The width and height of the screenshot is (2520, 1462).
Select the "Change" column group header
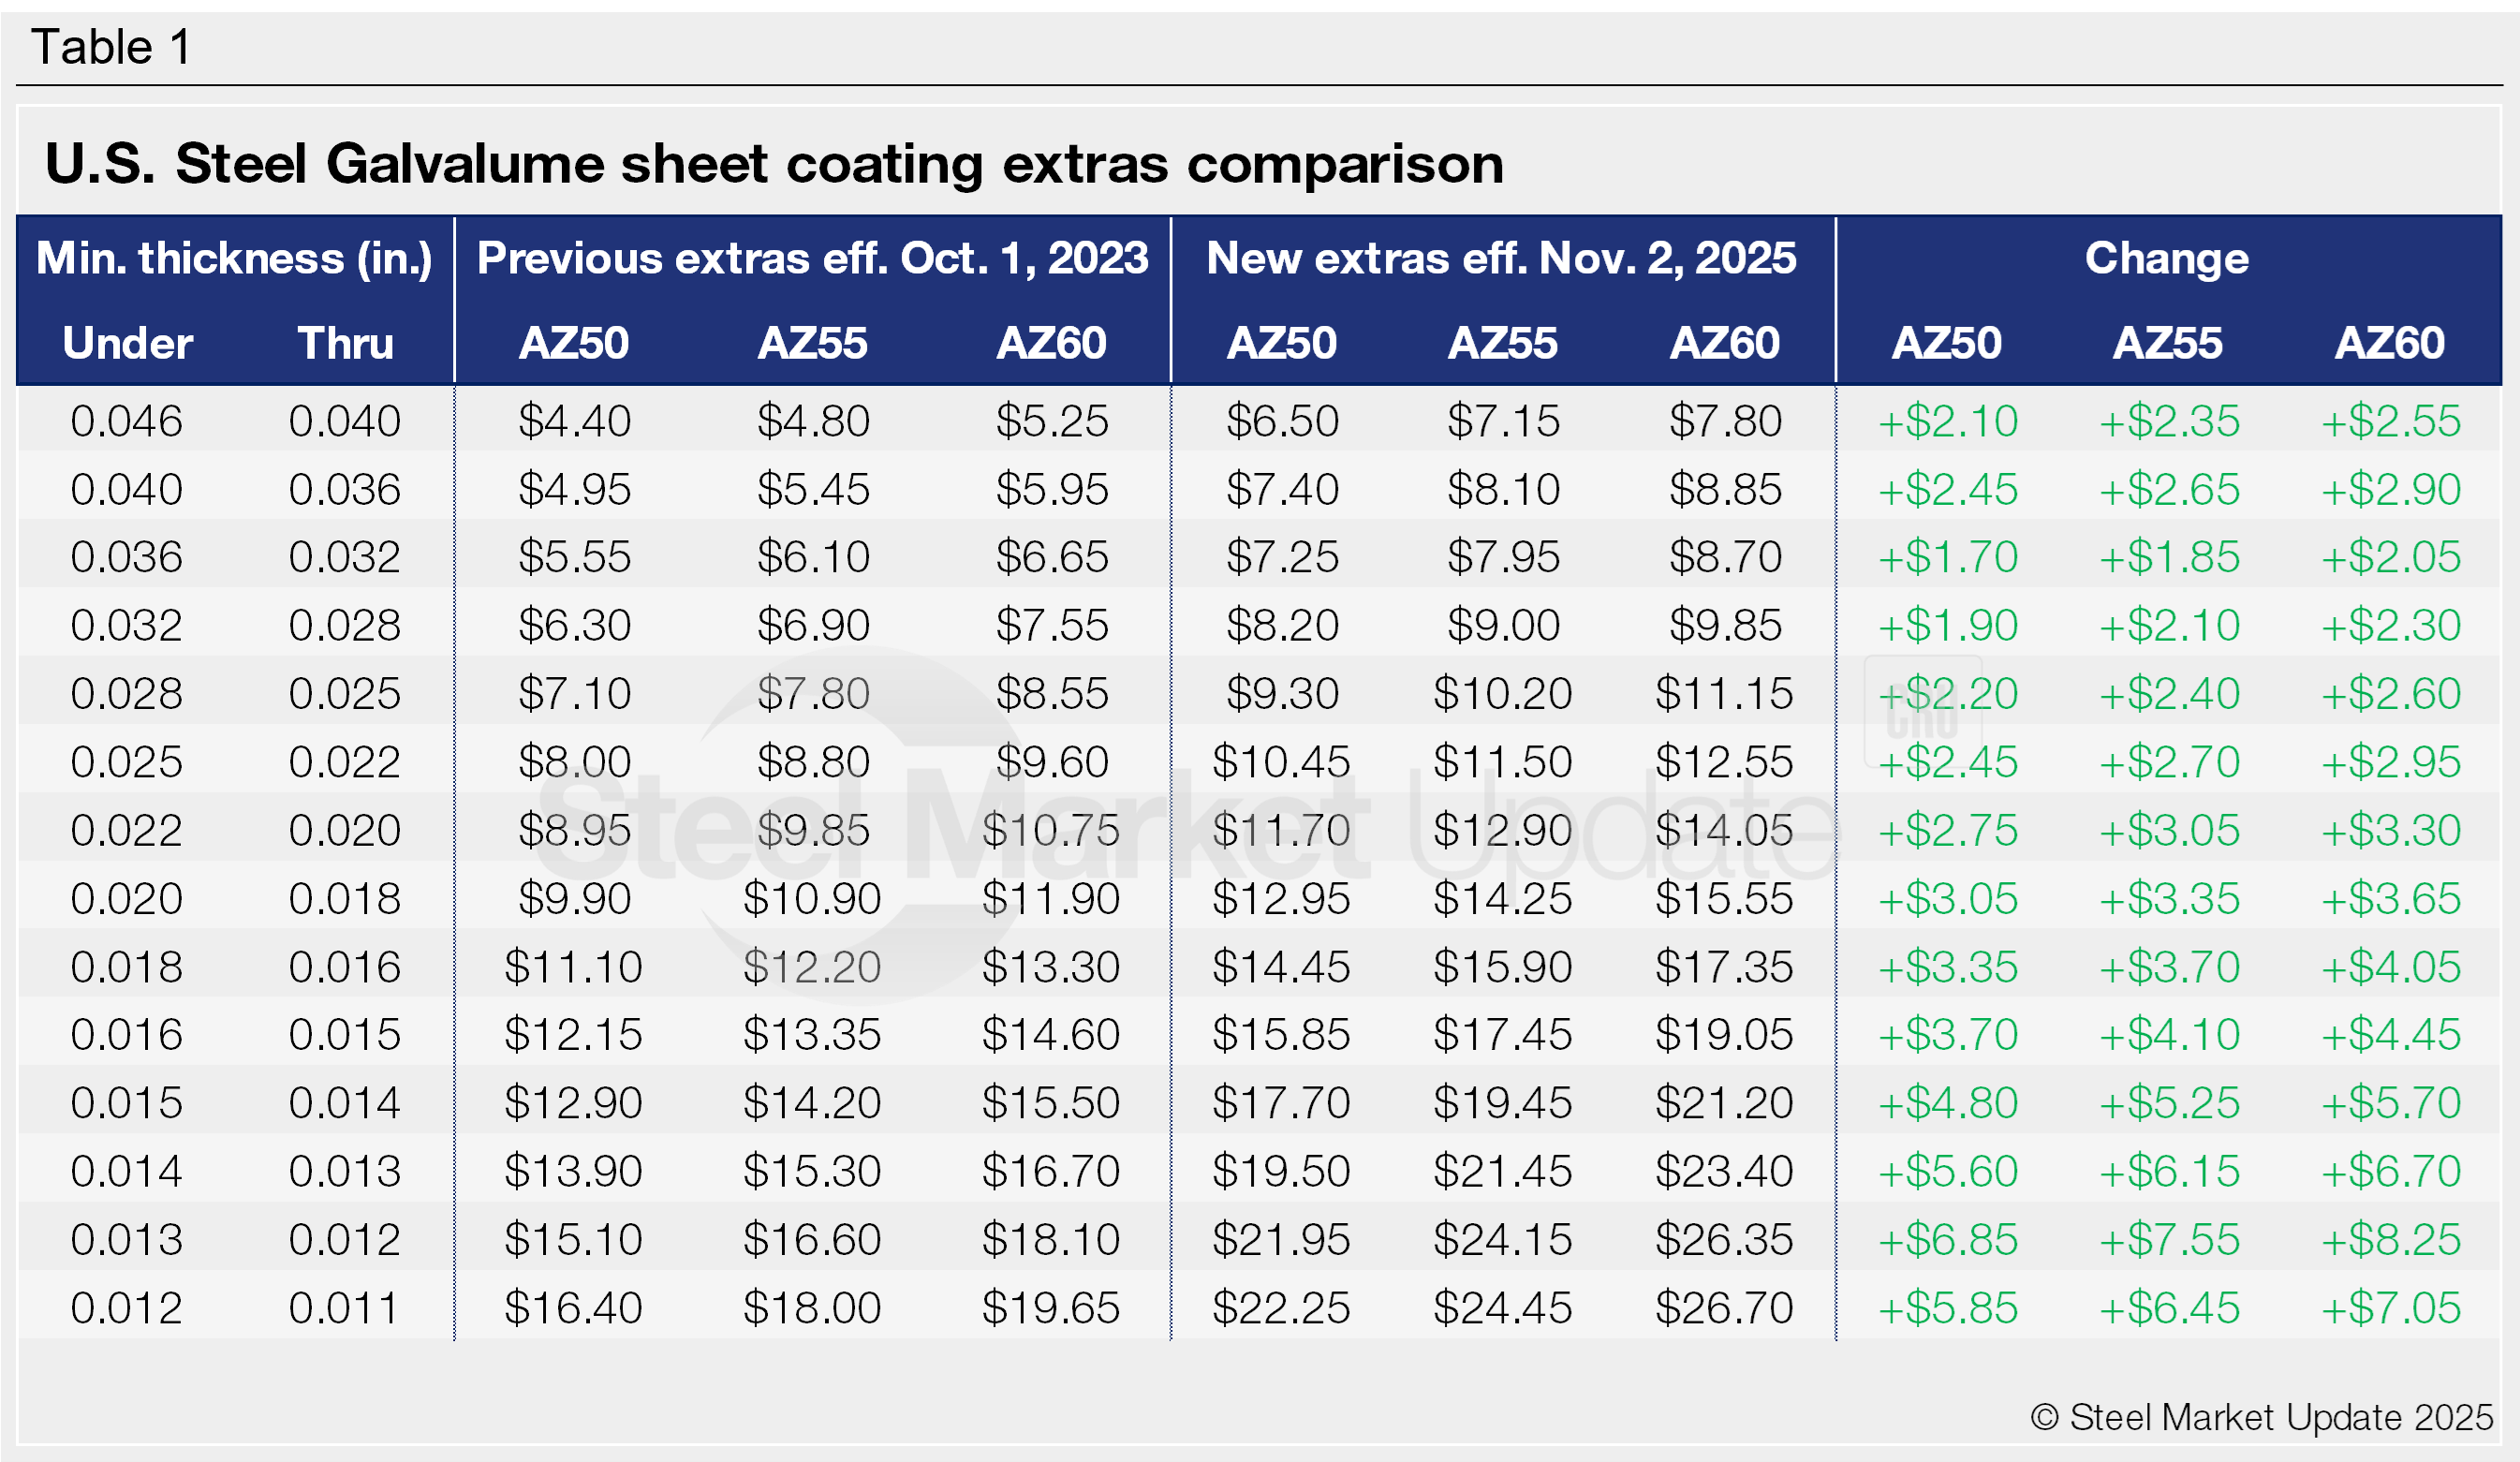coord(2166,259)
